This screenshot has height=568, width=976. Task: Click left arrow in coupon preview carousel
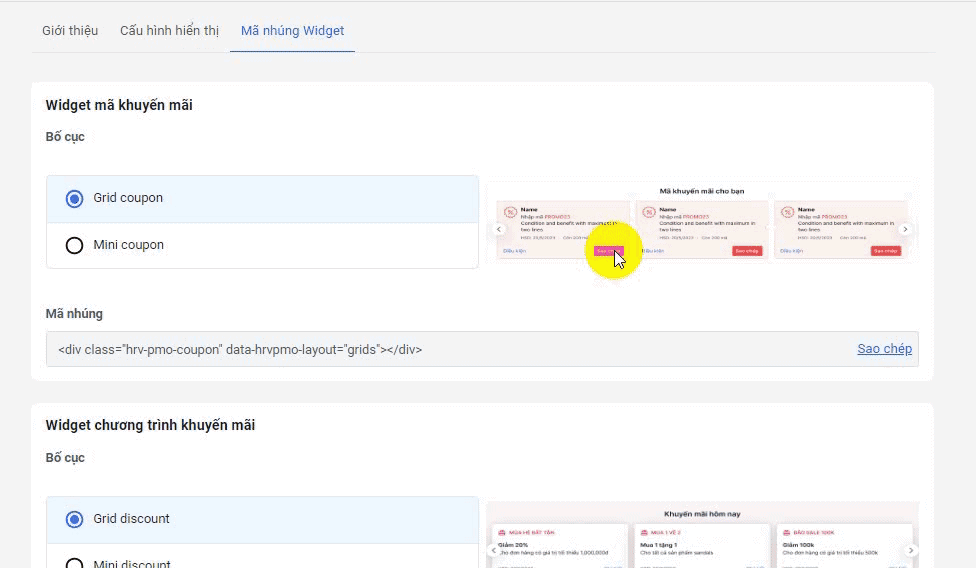[x=499, y=229]
